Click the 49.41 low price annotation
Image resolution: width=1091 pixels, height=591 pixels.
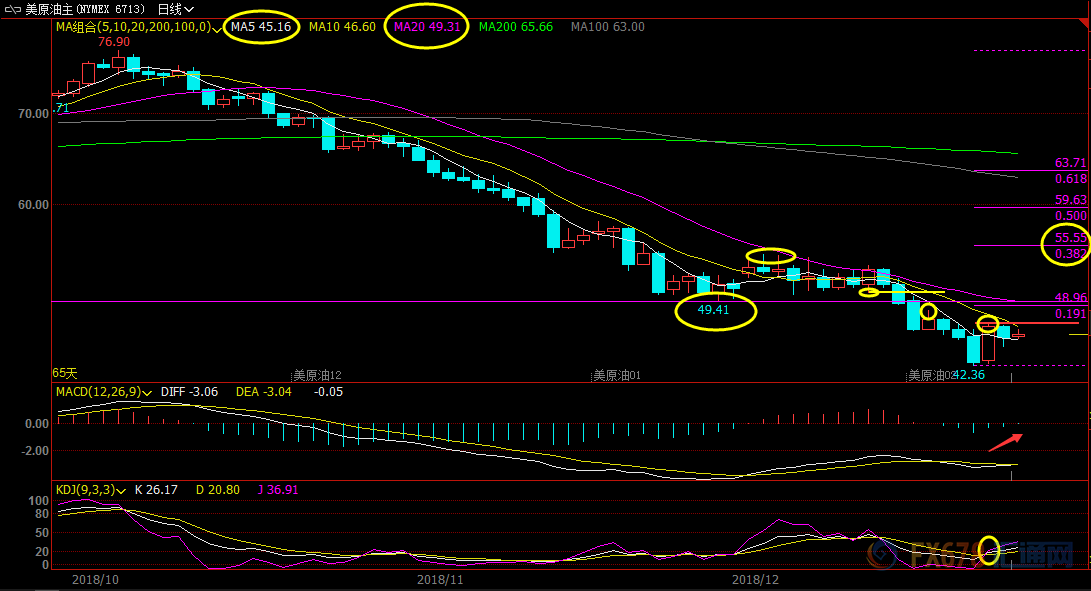pyautogui.click(x=714, y=311)
